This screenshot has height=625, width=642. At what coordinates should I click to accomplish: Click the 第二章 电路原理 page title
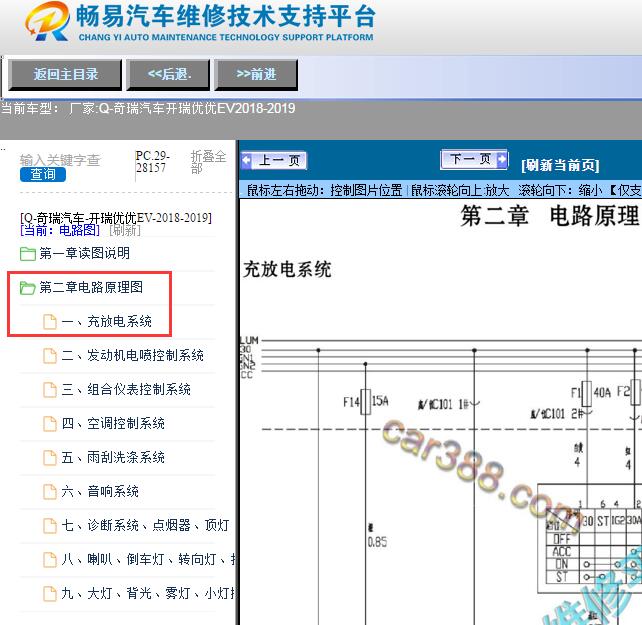pyautogui.click(x=549, y=215)
